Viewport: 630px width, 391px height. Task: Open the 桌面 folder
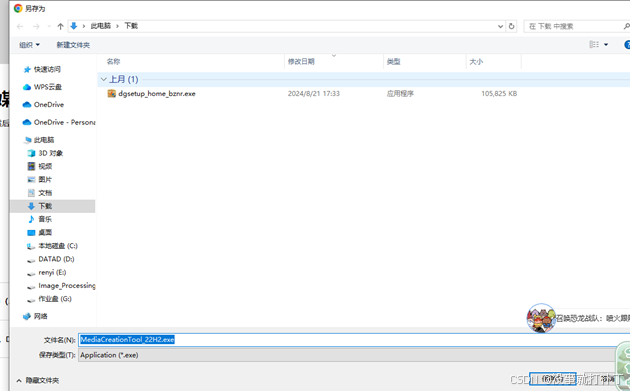pos(45,232)
